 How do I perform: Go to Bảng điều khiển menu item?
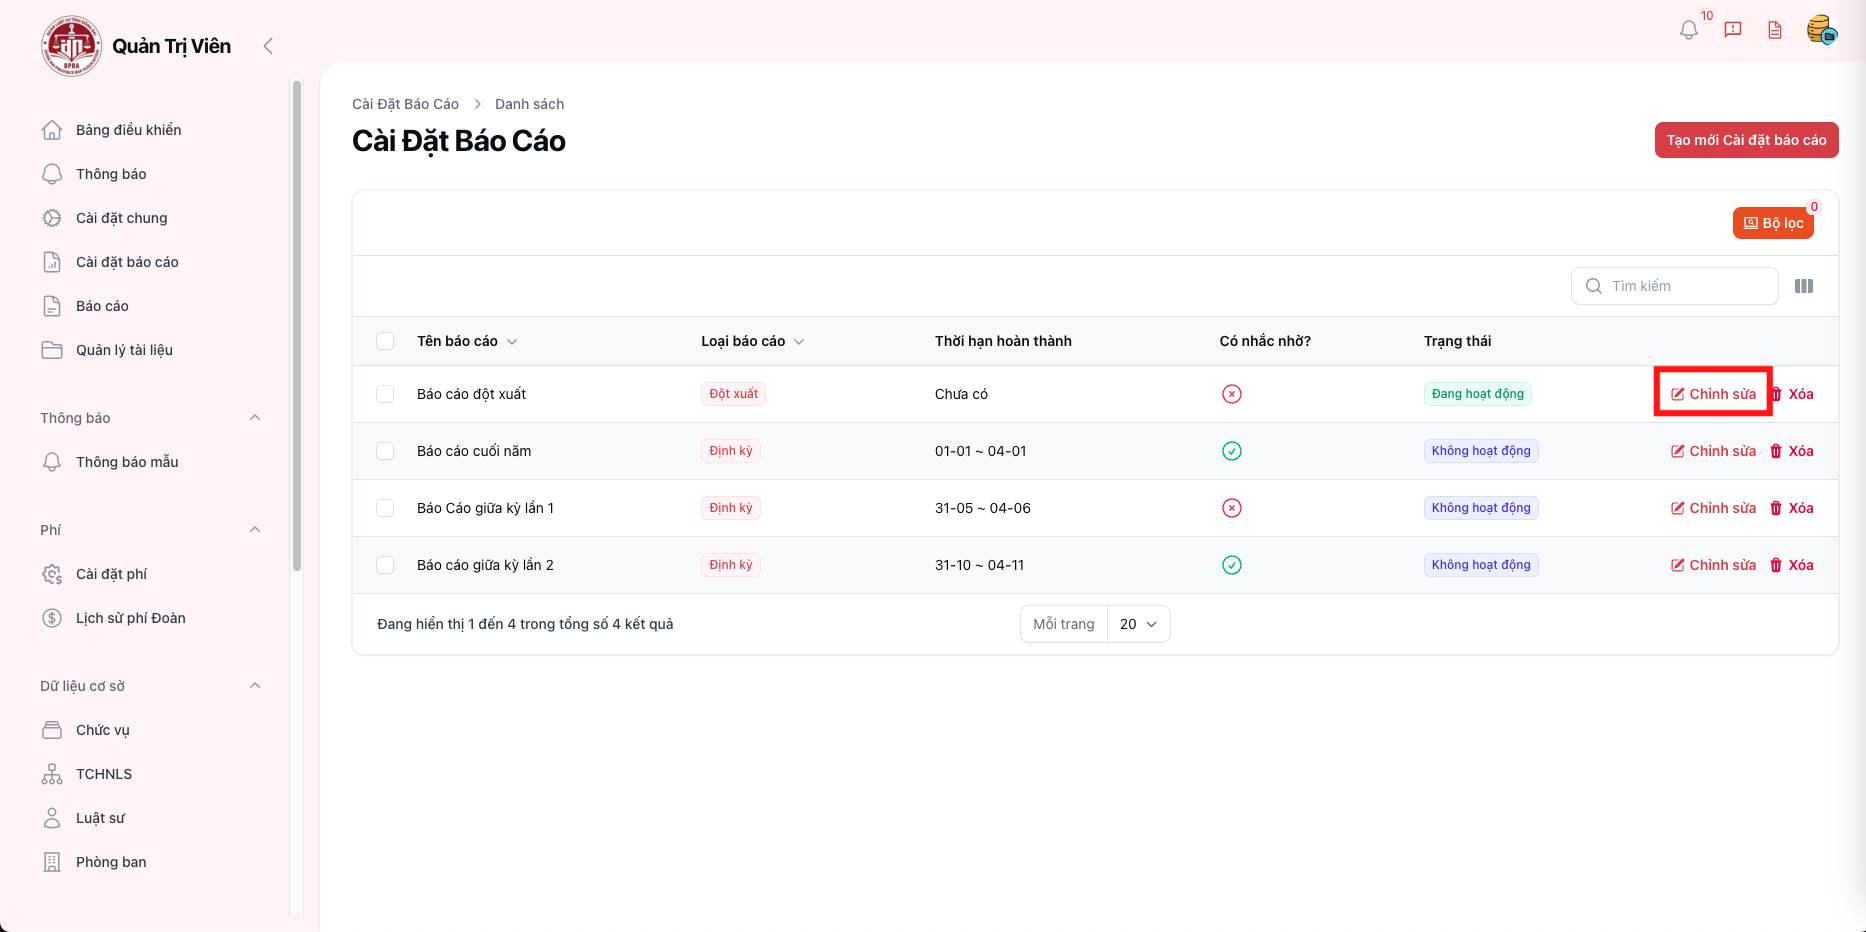coord(128,130)
